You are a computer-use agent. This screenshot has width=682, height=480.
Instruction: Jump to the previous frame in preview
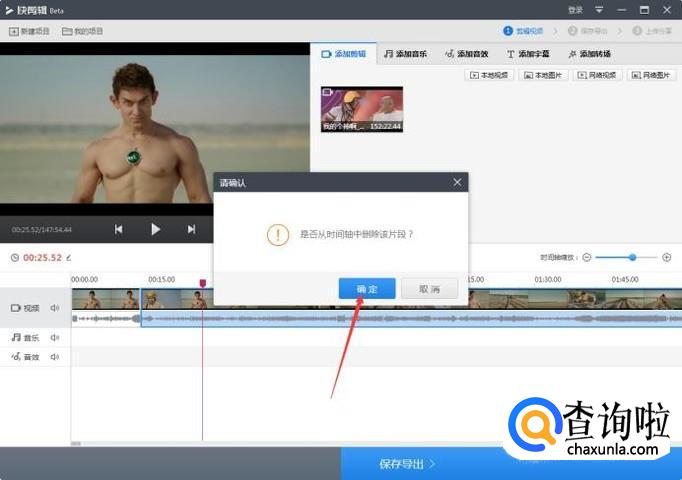pyautogui.click(x=119, y=229)
